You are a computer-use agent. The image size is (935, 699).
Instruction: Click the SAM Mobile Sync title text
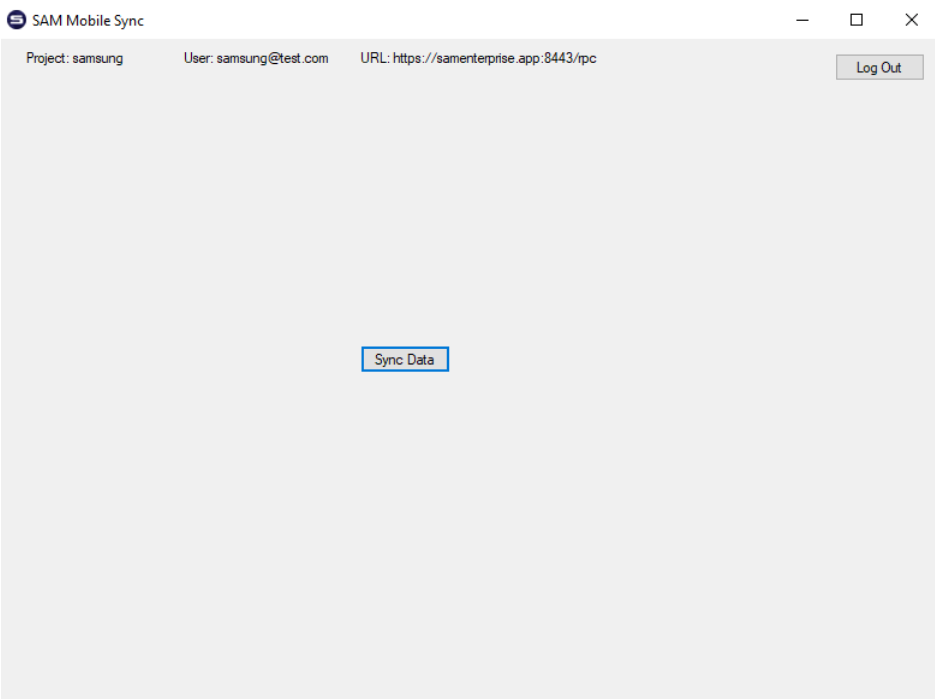coord(88,20)
